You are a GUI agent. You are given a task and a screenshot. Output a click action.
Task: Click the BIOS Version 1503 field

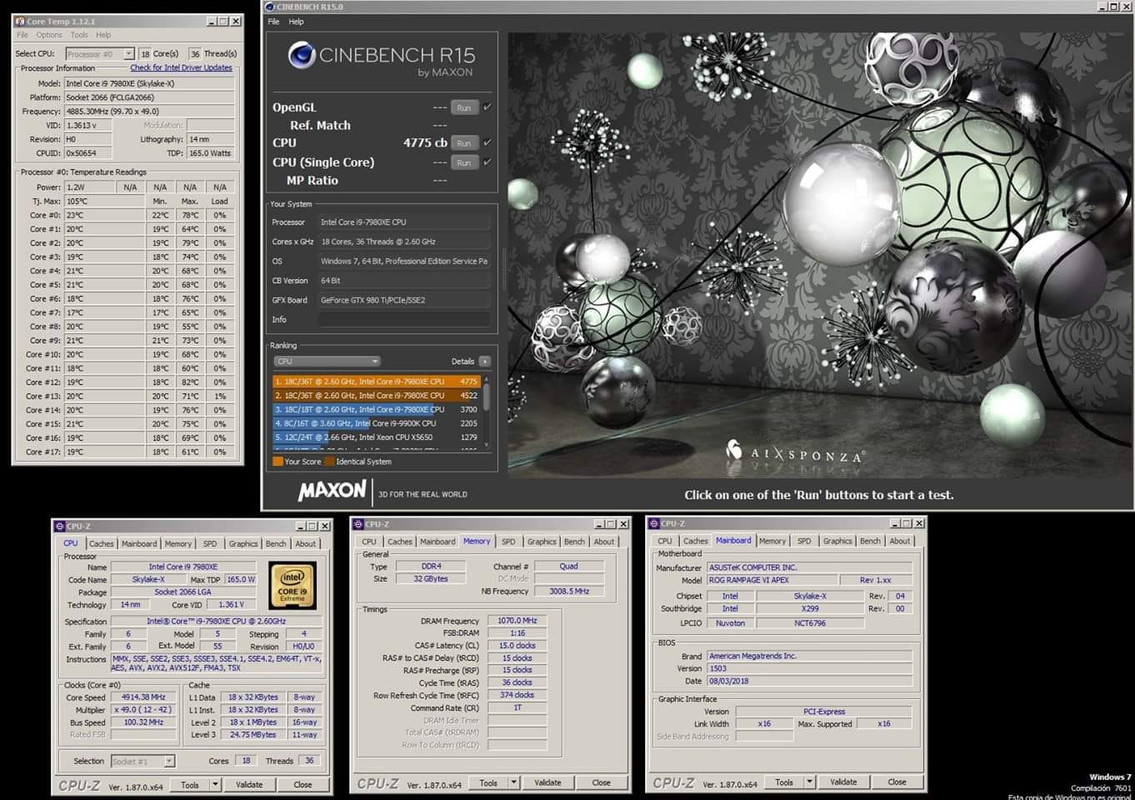point(809,668)
